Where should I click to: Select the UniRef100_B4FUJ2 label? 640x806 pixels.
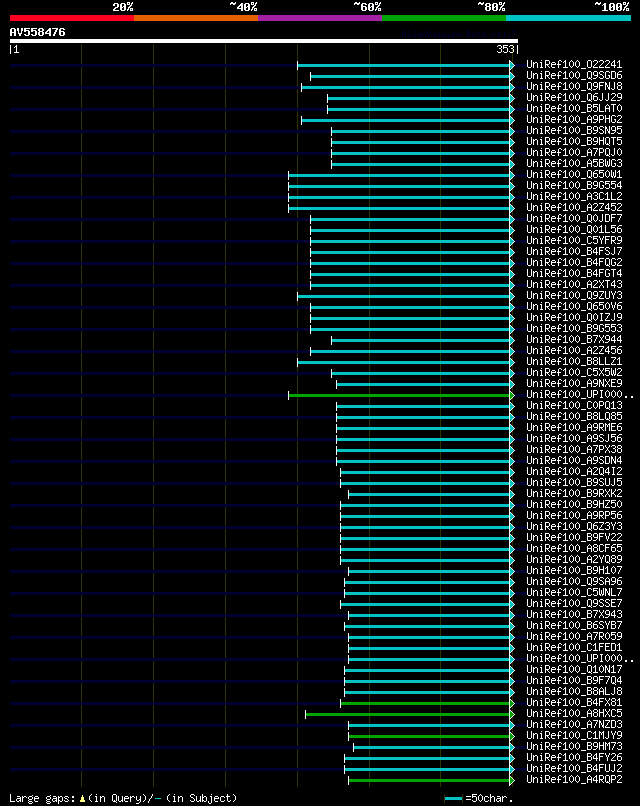(x=574, y=768)
